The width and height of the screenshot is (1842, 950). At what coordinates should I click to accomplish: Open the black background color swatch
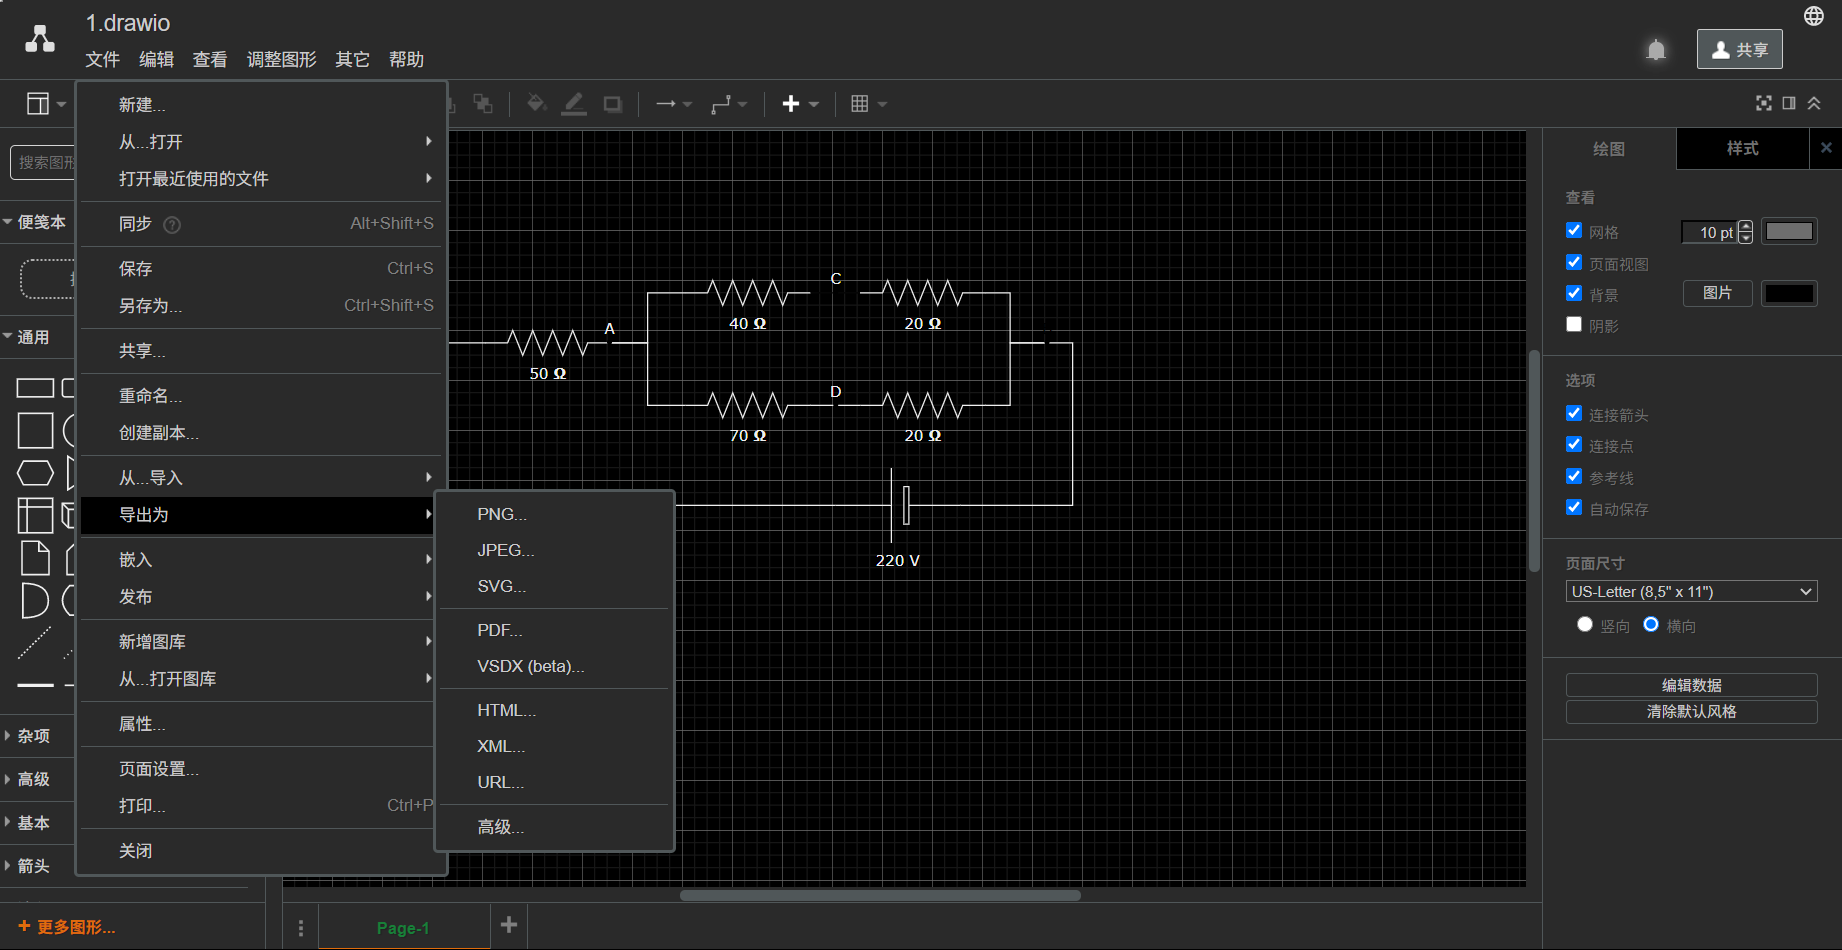coord(1789,294)
